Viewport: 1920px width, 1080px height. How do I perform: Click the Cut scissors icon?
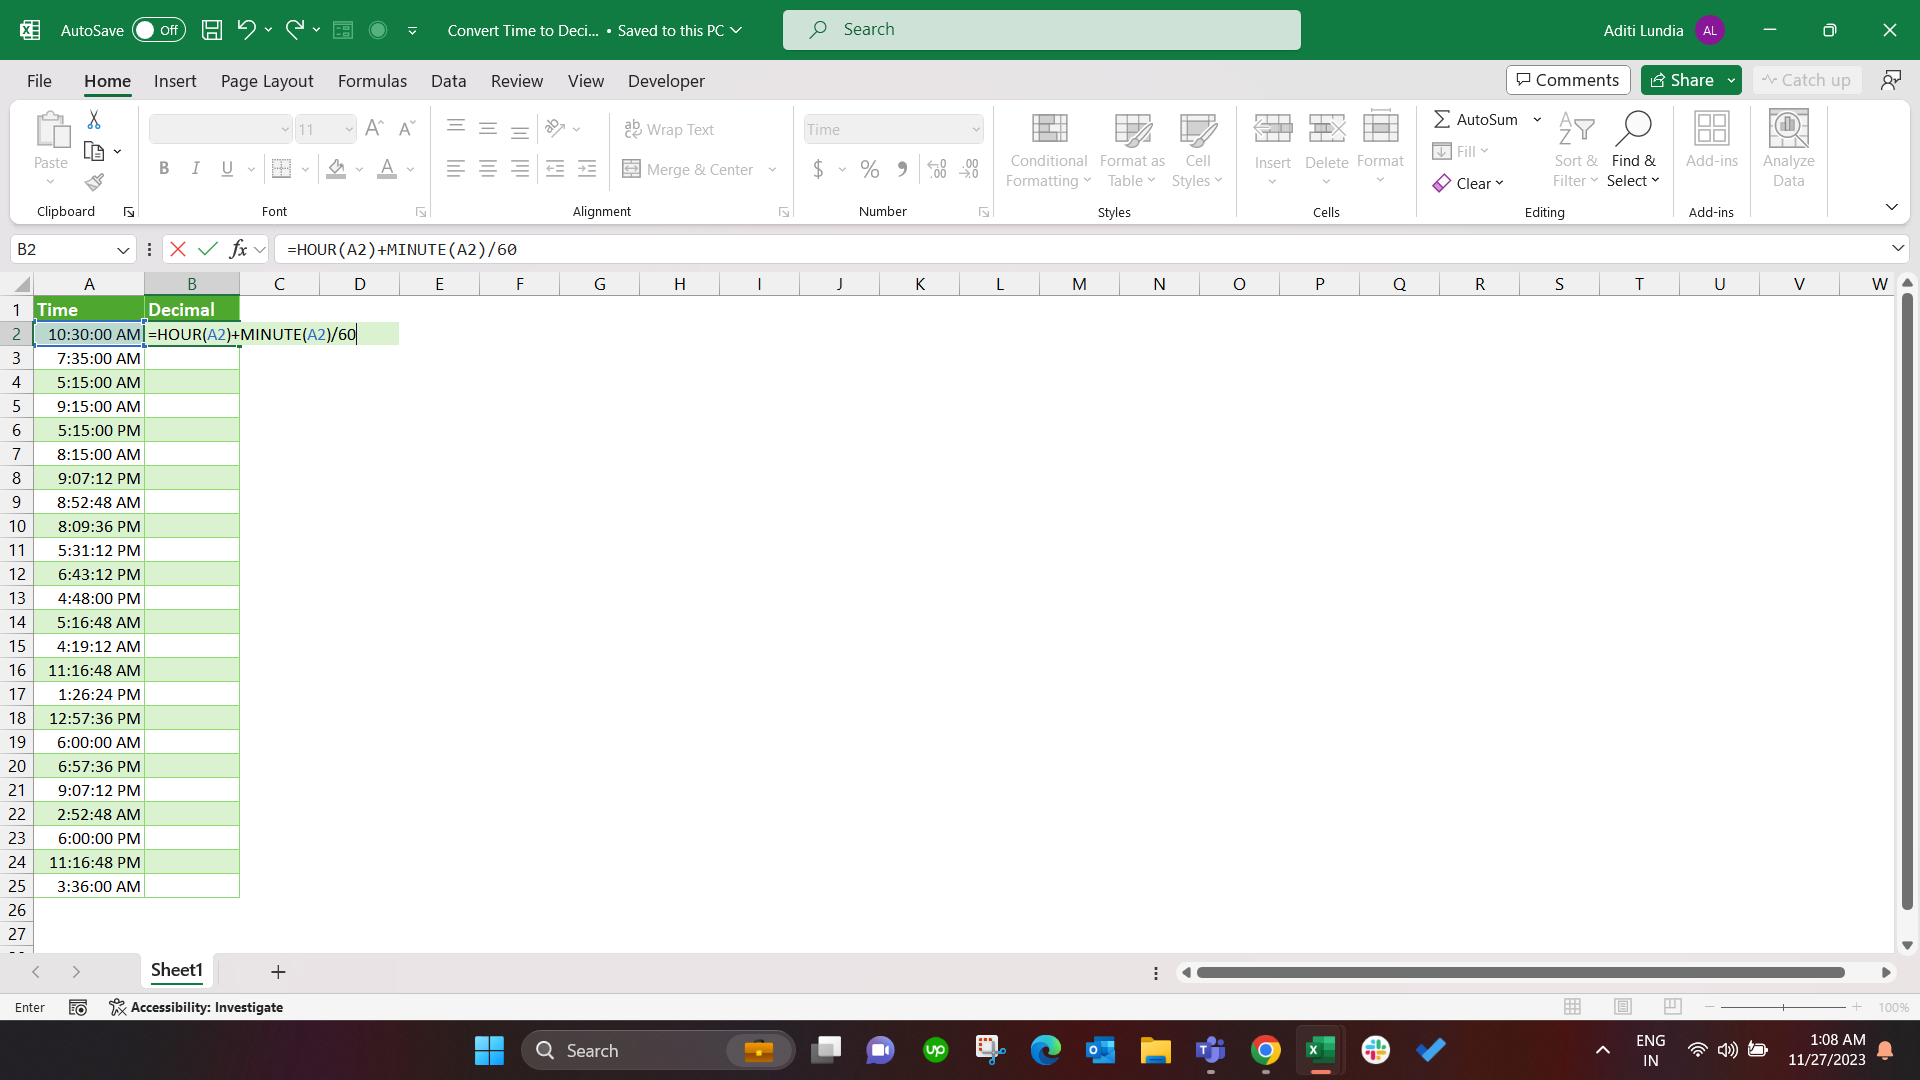[x=94, y=120]
